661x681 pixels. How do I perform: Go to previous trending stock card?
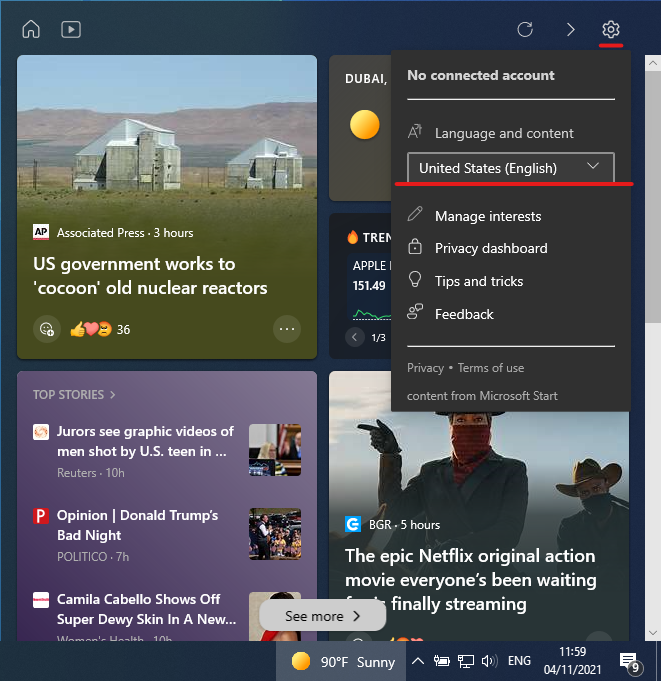[x=354, y=337]
